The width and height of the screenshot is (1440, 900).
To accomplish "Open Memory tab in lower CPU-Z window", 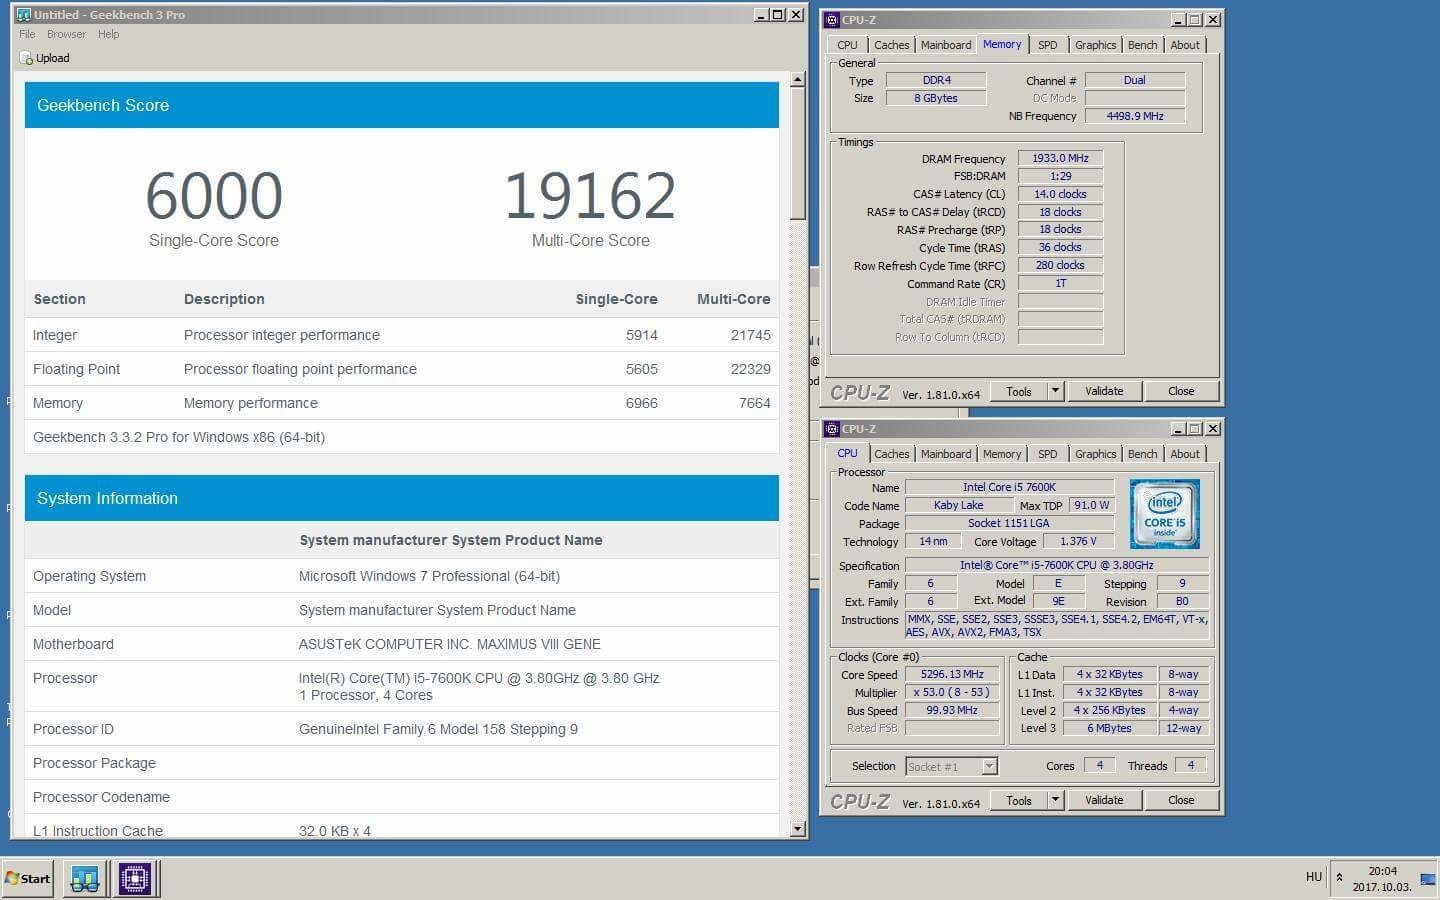I will point(1001,454).
